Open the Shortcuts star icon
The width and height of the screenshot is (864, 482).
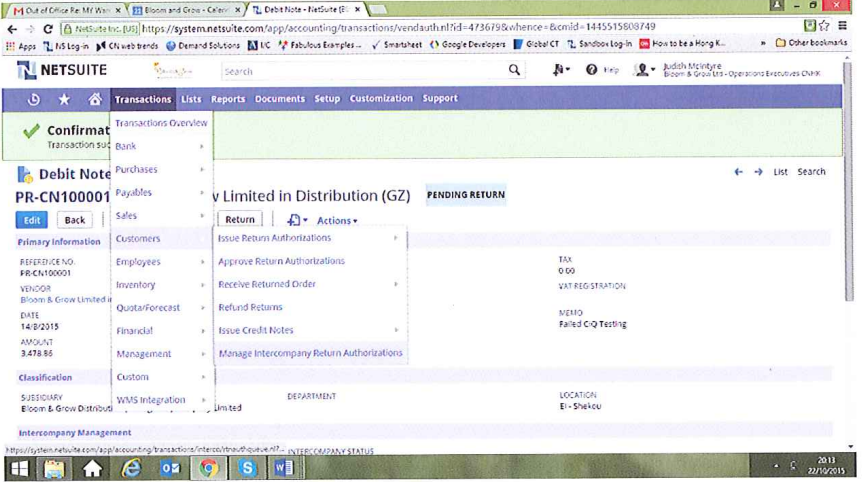click(64, 99)
